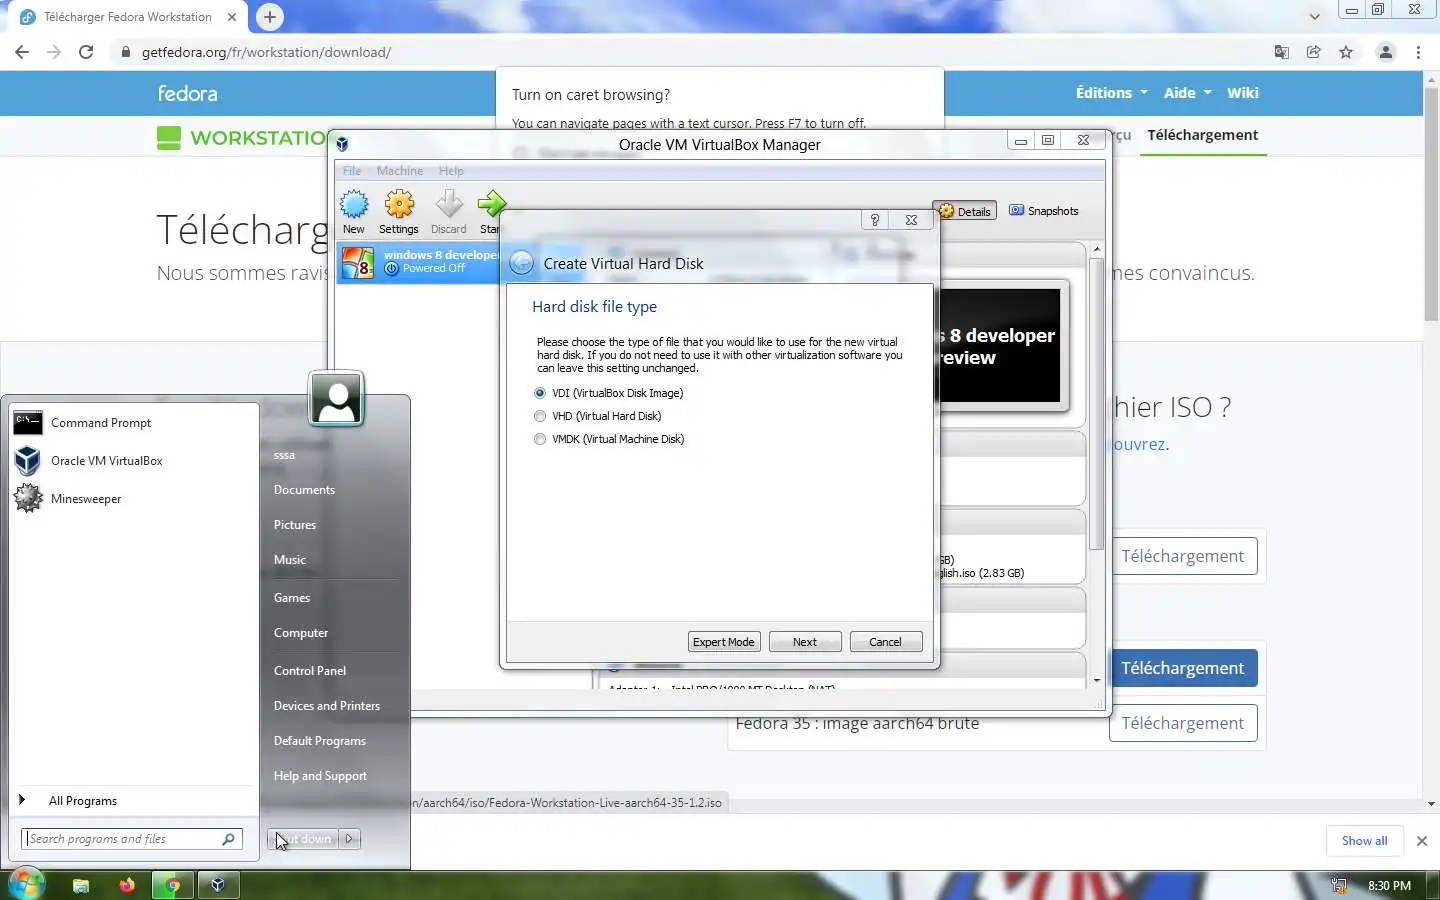This screenshot has width=1440, height=900.
Task: Expand the Aide dropdown
Action: pos(1187,93)
